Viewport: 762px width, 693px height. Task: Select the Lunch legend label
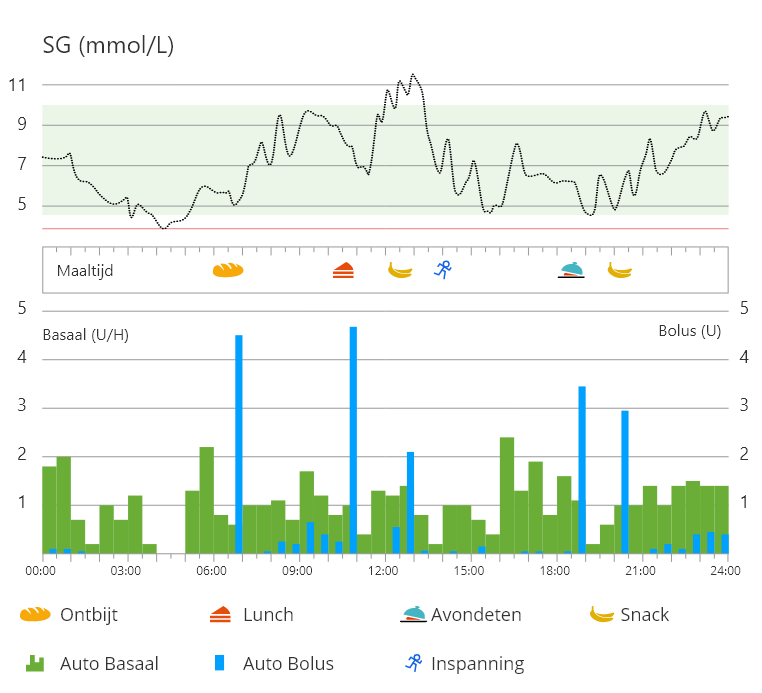(x=268, y=614)
